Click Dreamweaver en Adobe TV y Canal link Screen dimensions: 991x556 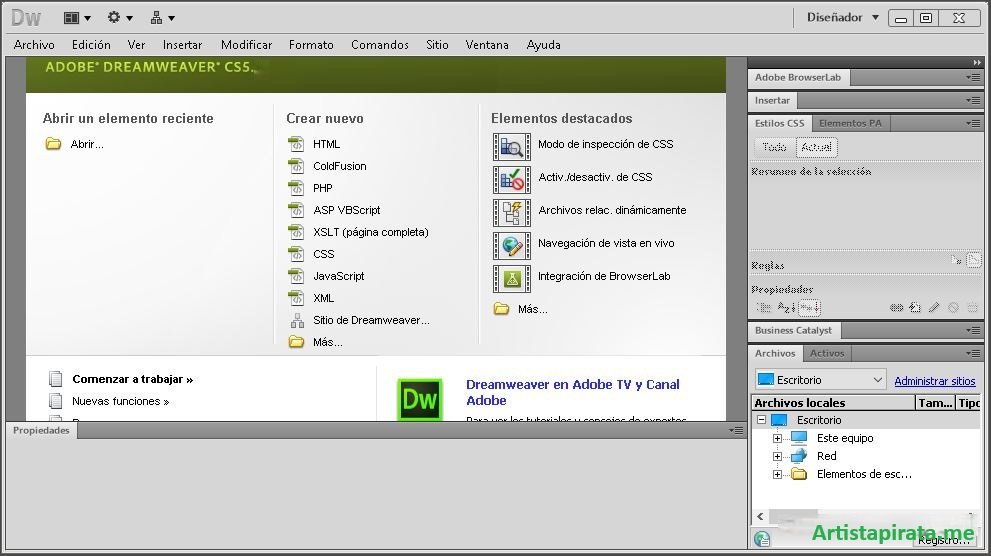pos(573,392)
